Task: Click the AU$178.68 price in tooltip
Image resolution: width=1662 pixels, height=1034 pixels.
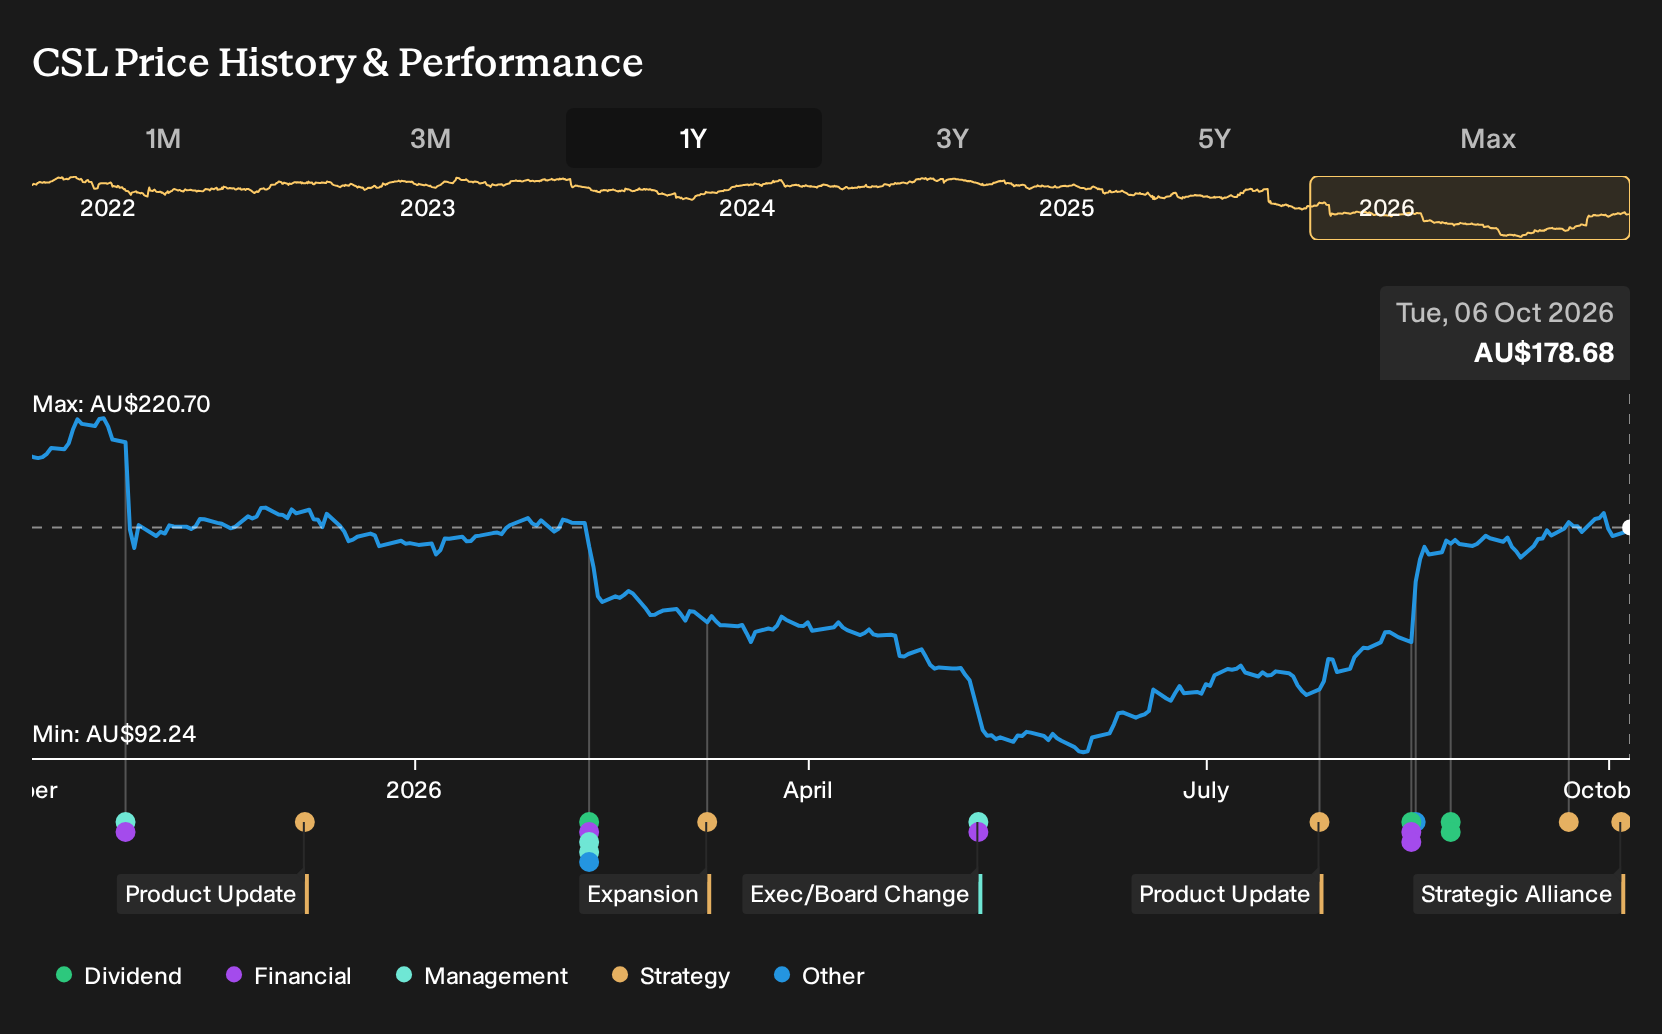Action: 1544,353
